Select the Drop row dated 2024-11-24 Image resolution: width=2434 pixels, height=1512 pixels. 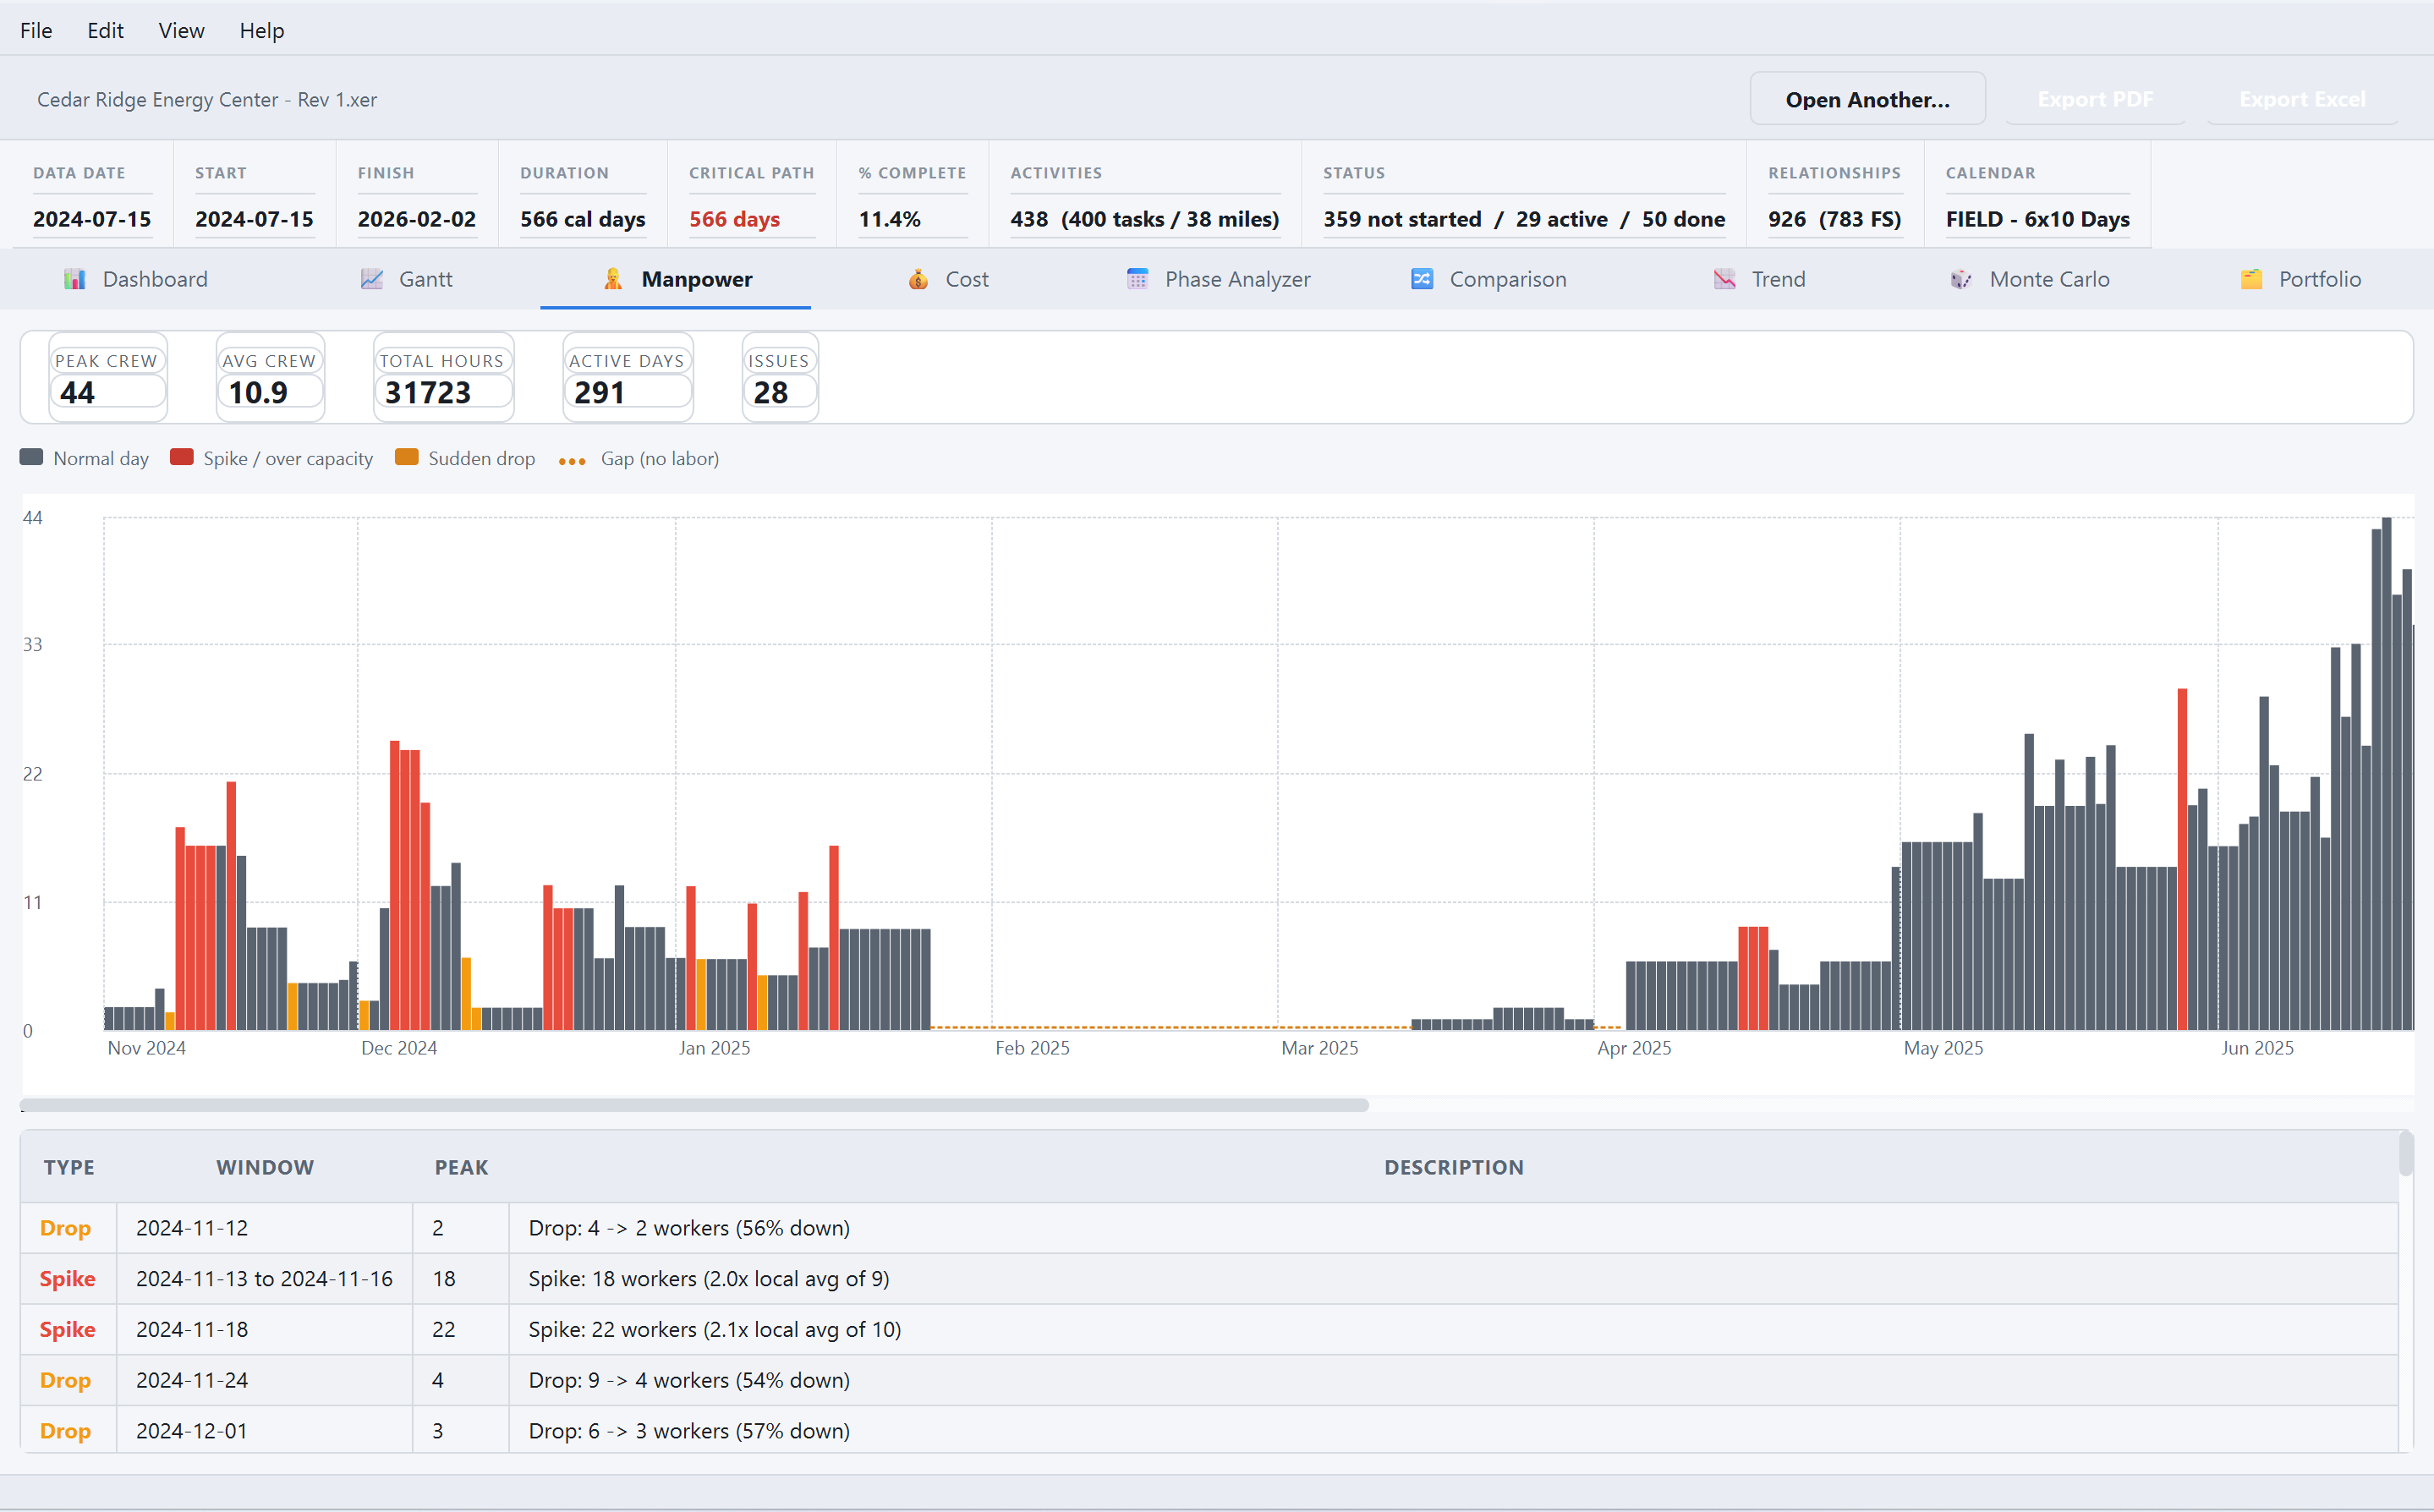[1209, 1380]
